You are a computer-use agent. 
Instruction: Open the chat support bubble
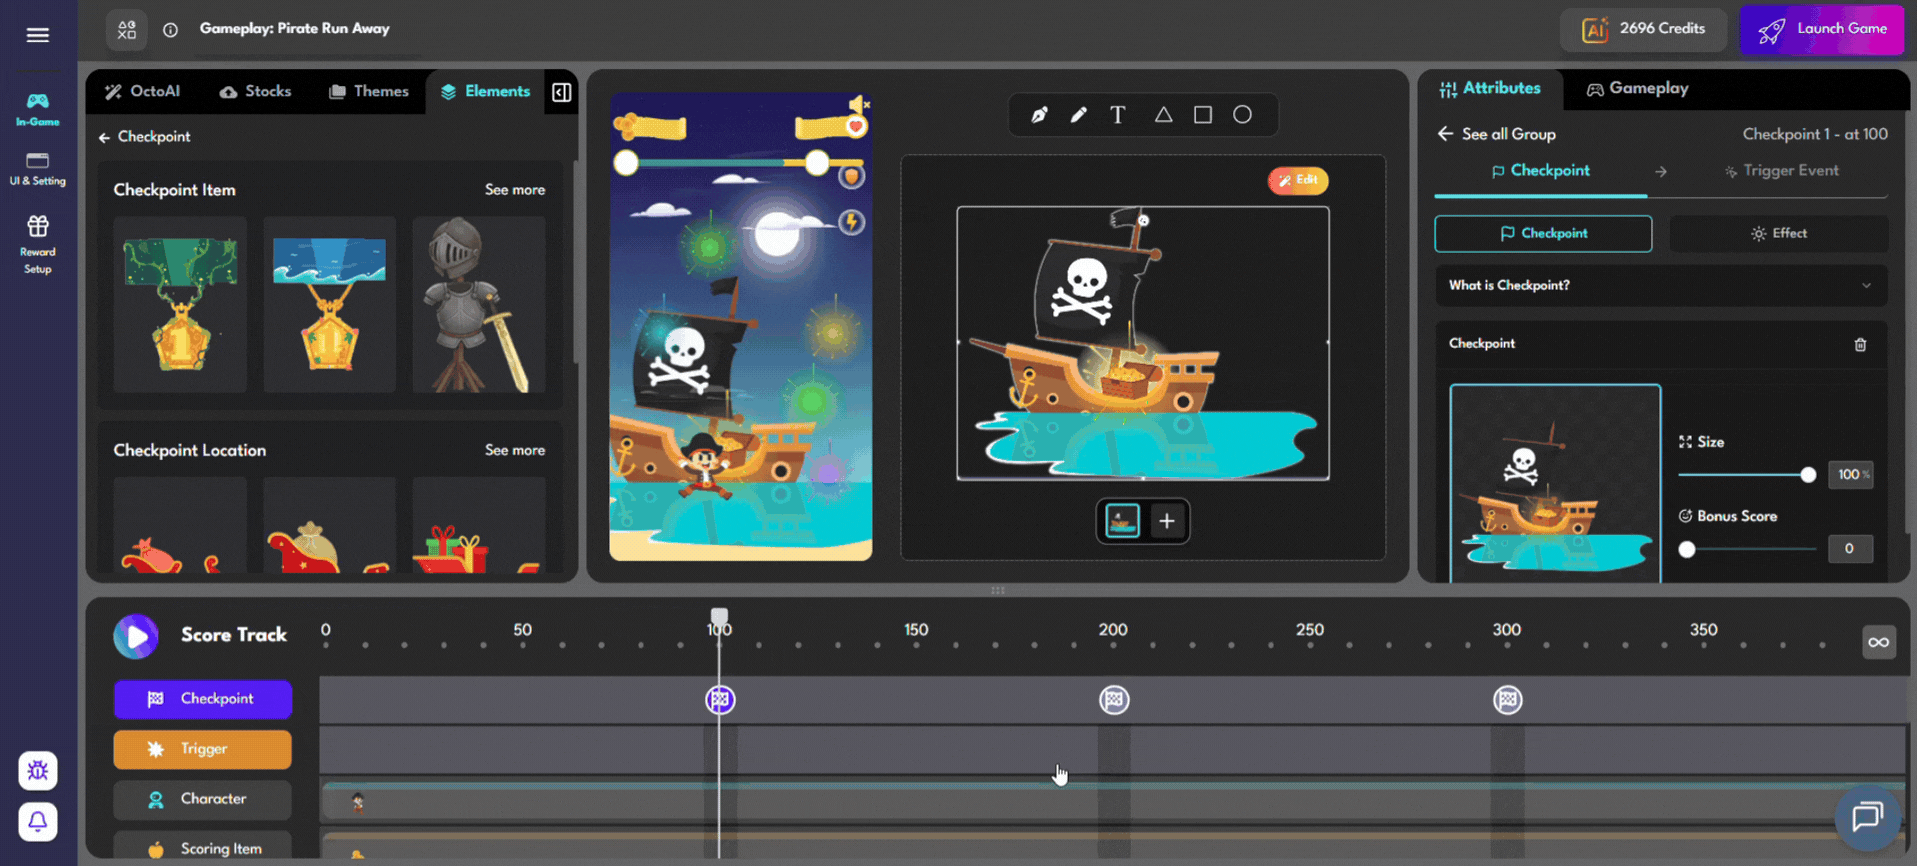point(1866,817)
